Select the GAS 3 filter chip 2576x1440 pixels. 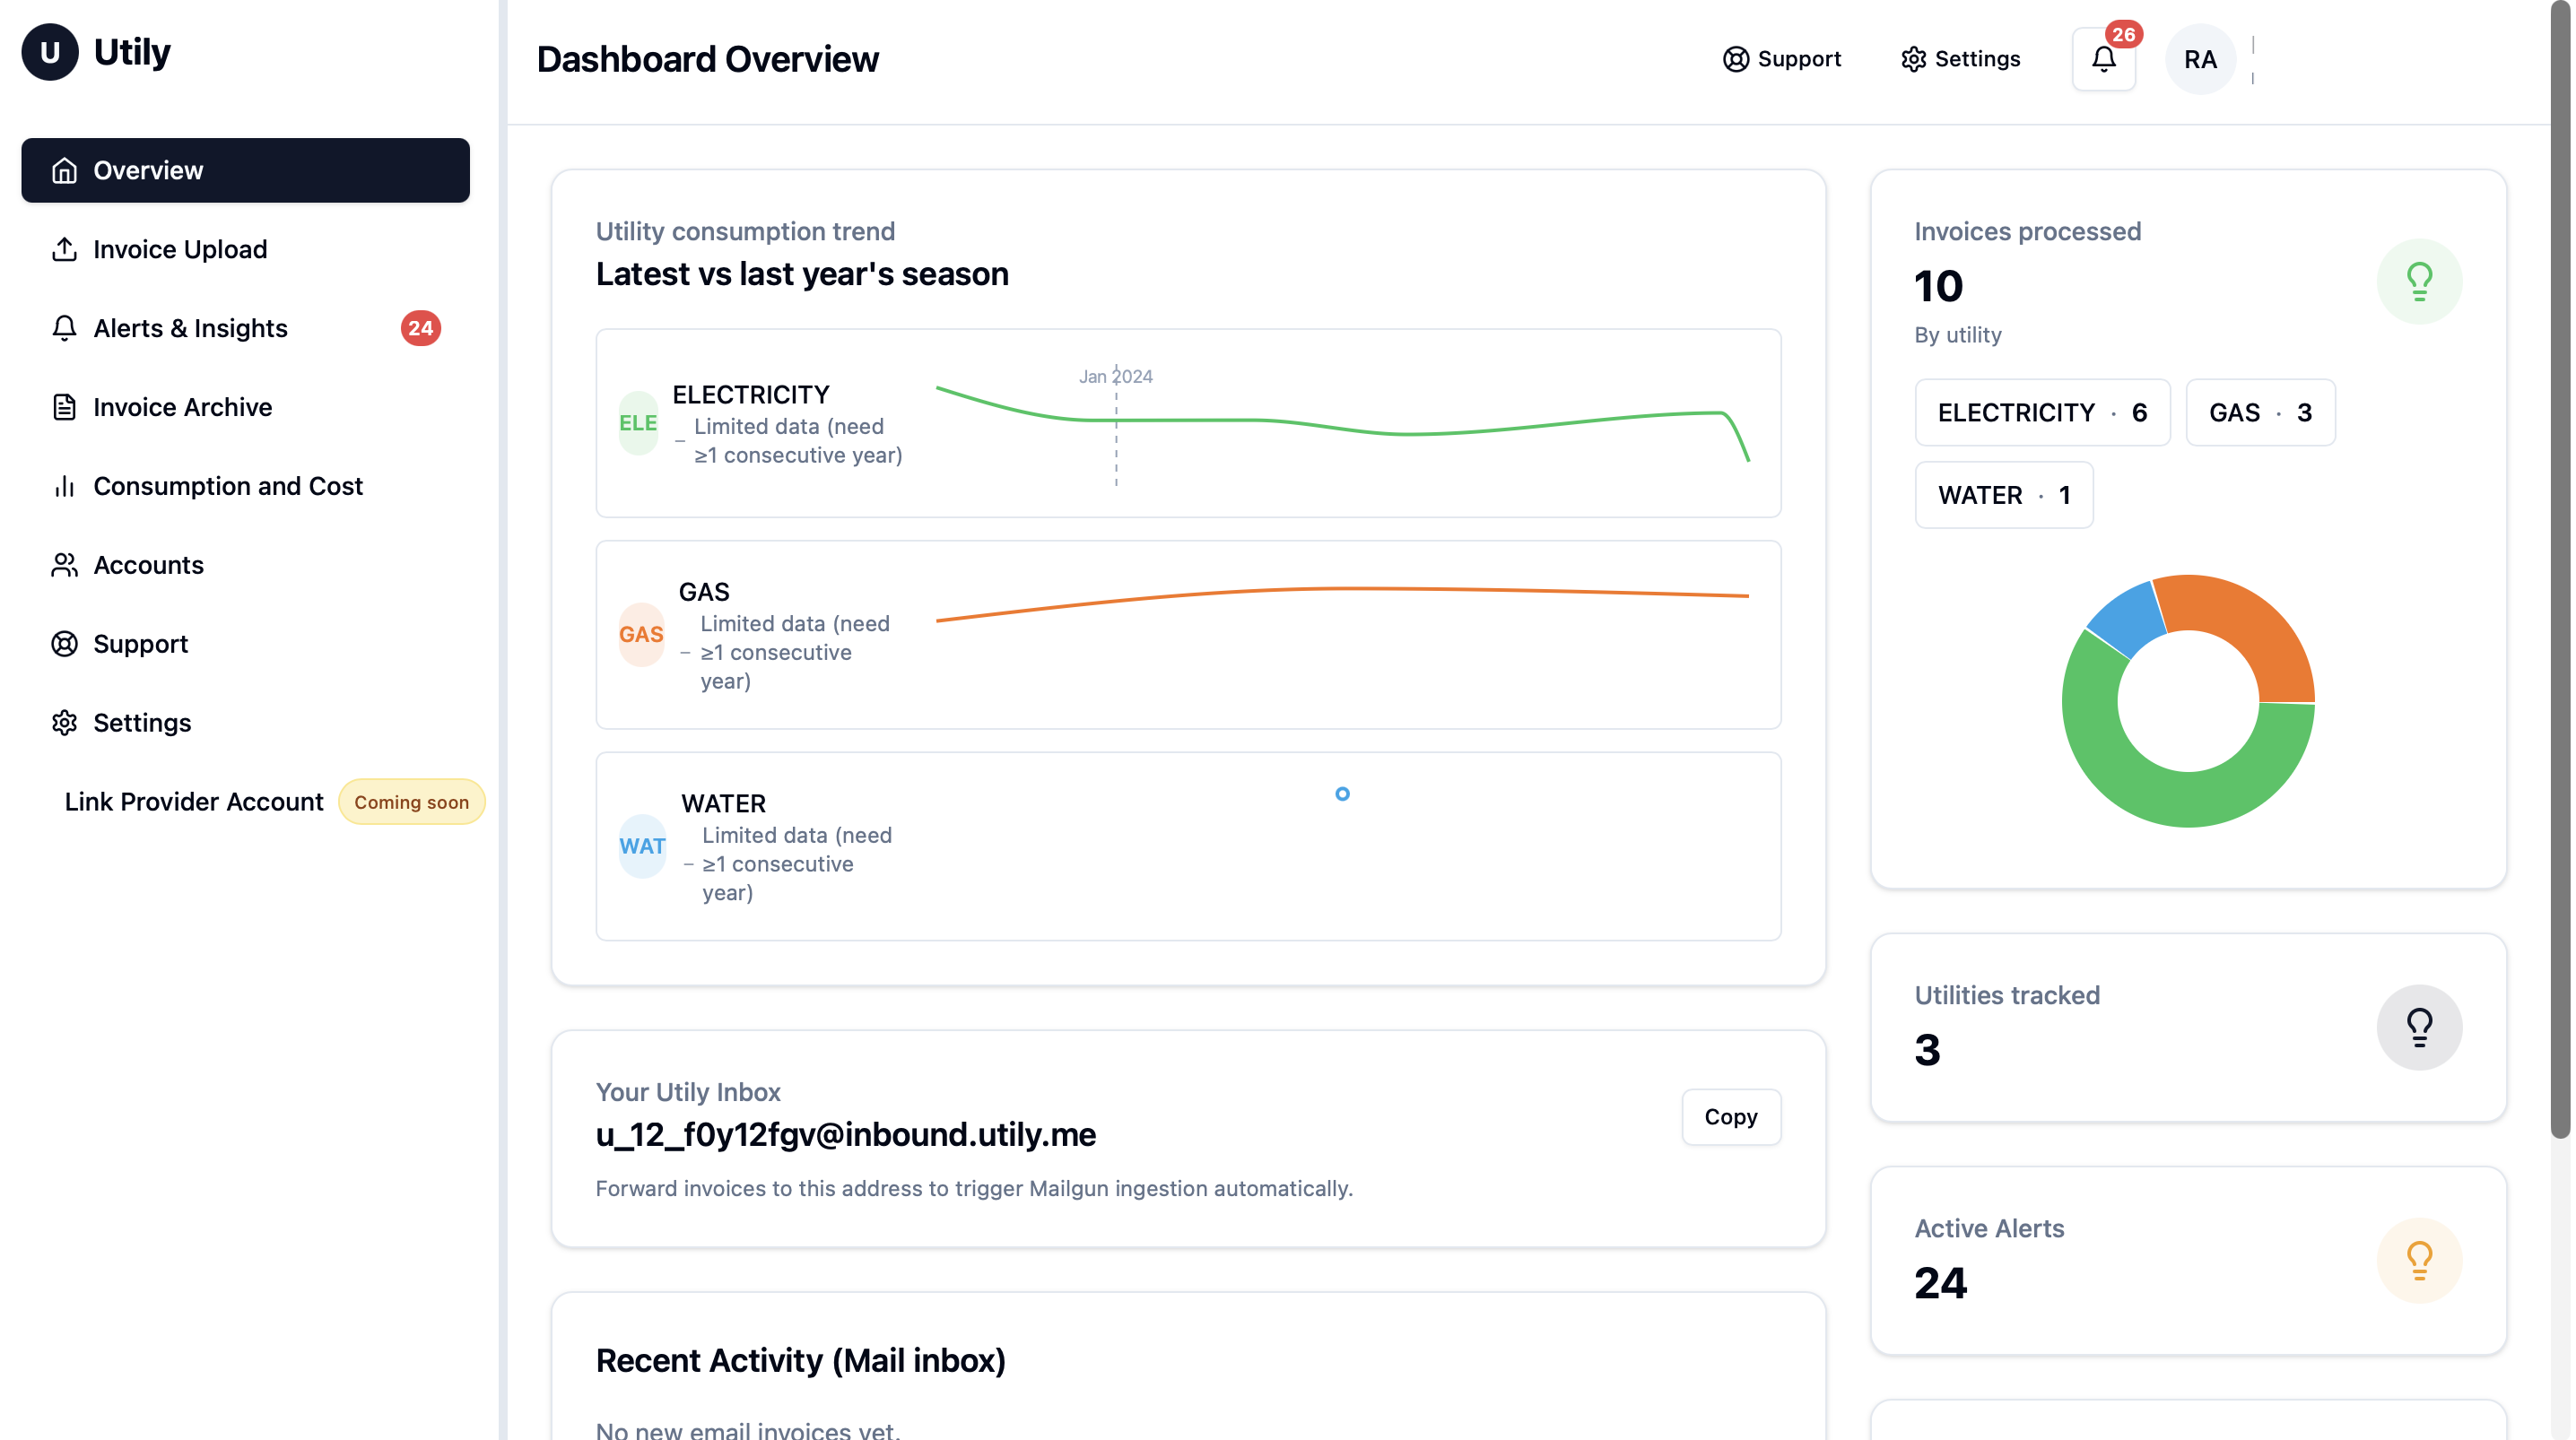click(2260, 412)
